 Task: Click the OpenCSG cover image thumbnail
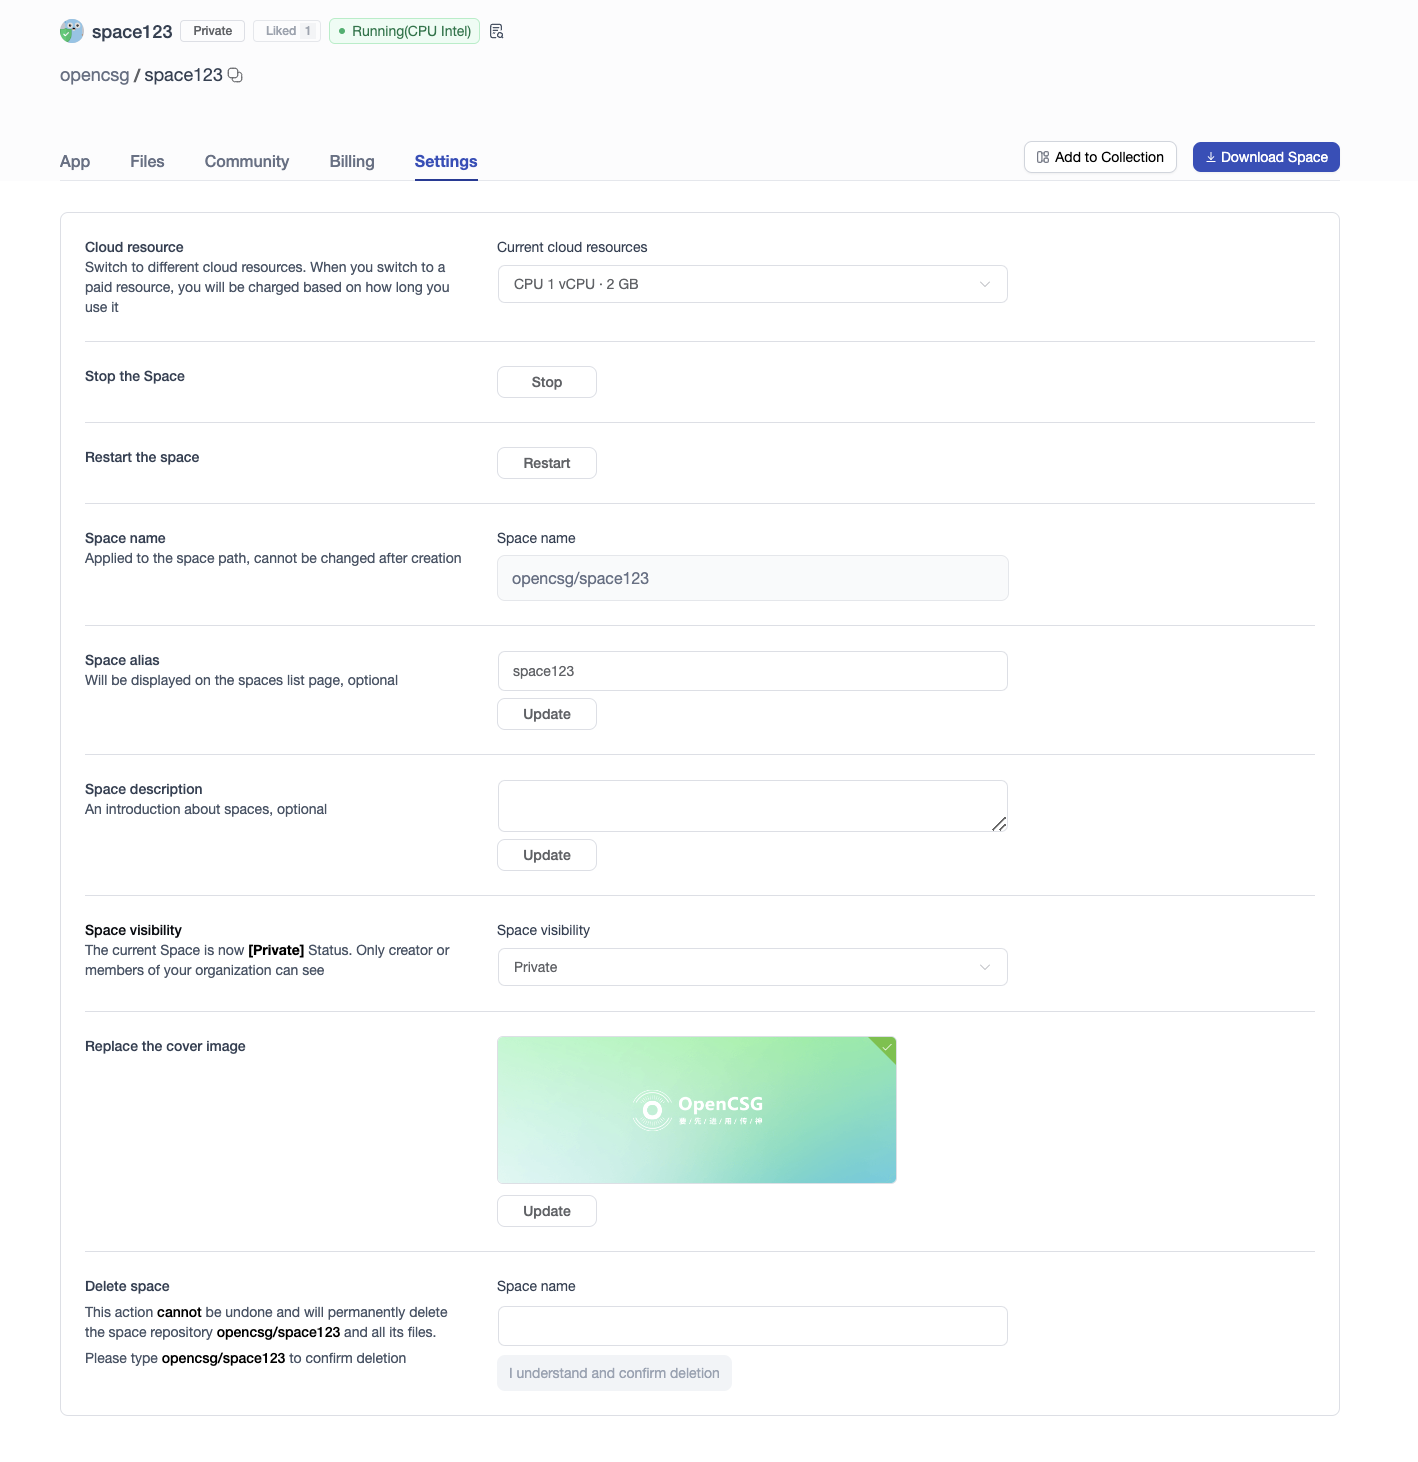pos(696,1109)
